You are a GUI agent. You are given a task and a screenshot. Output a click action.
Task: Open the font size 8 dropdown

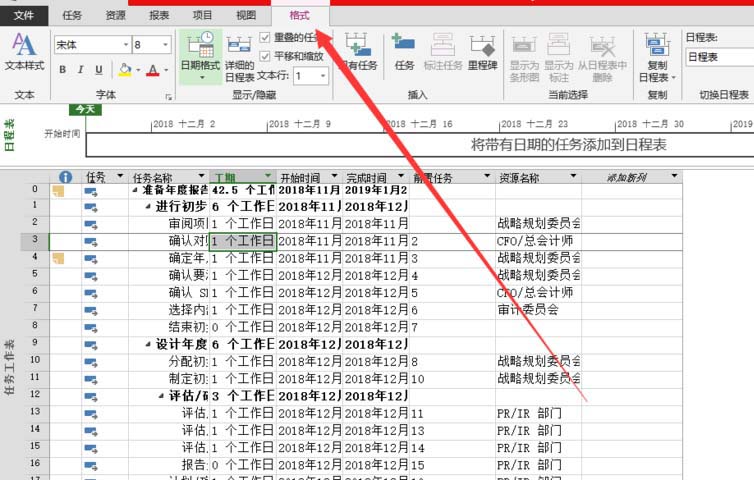click(165, 45)
